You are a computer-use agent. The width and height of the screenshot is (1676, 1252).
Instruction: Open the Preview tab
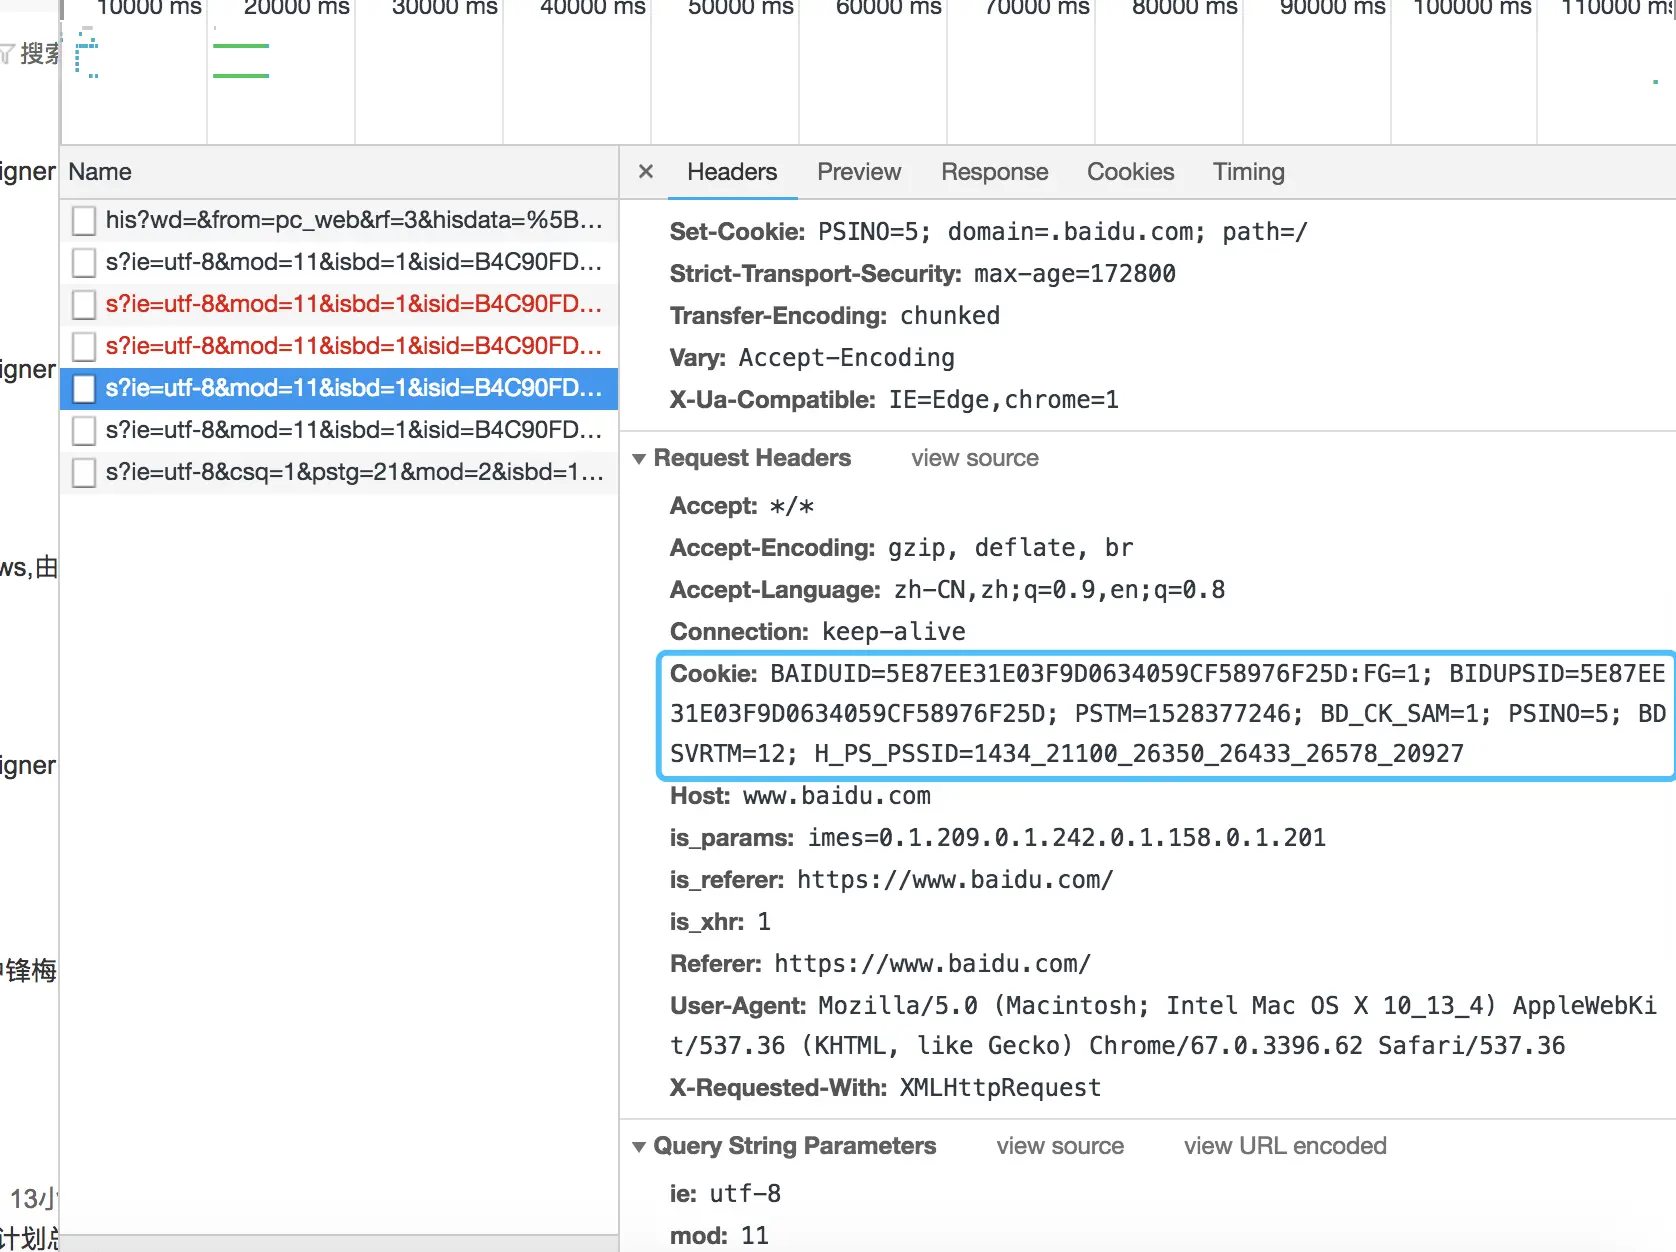tap(859, 172)
